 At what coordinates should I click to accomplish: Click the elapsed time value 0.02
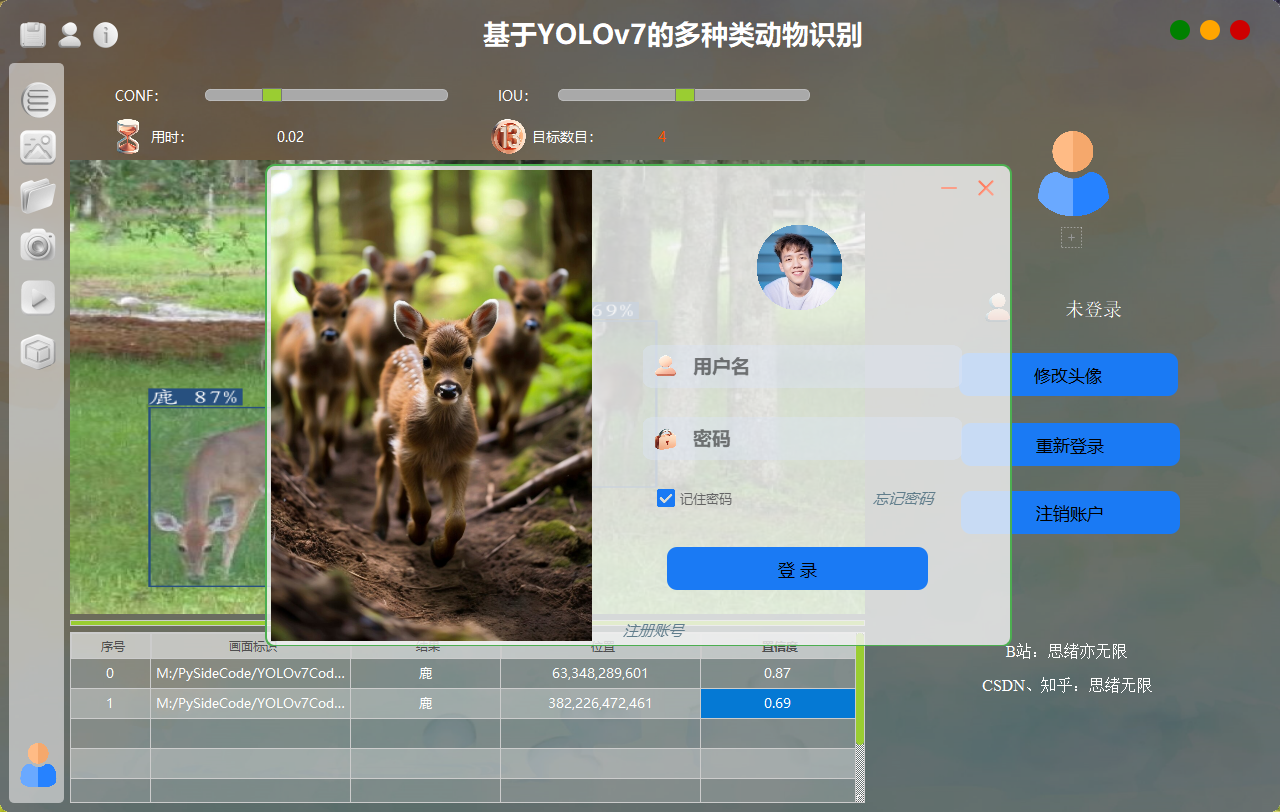click(290, 137)
